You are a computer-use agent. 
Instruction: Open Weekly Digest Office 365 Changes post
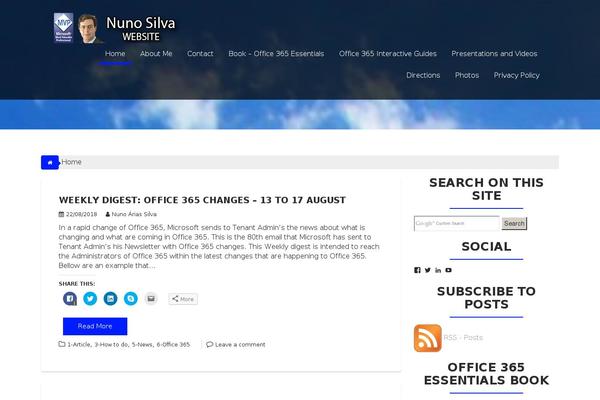click(202, 200)
